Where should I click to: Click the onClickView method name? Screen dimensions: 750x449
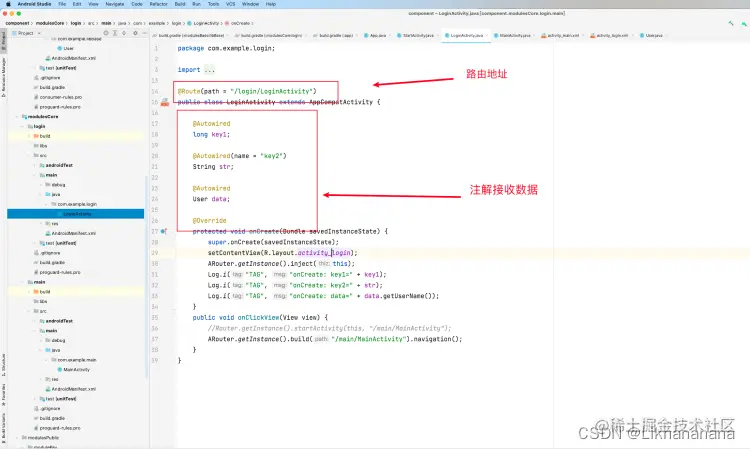257,318
